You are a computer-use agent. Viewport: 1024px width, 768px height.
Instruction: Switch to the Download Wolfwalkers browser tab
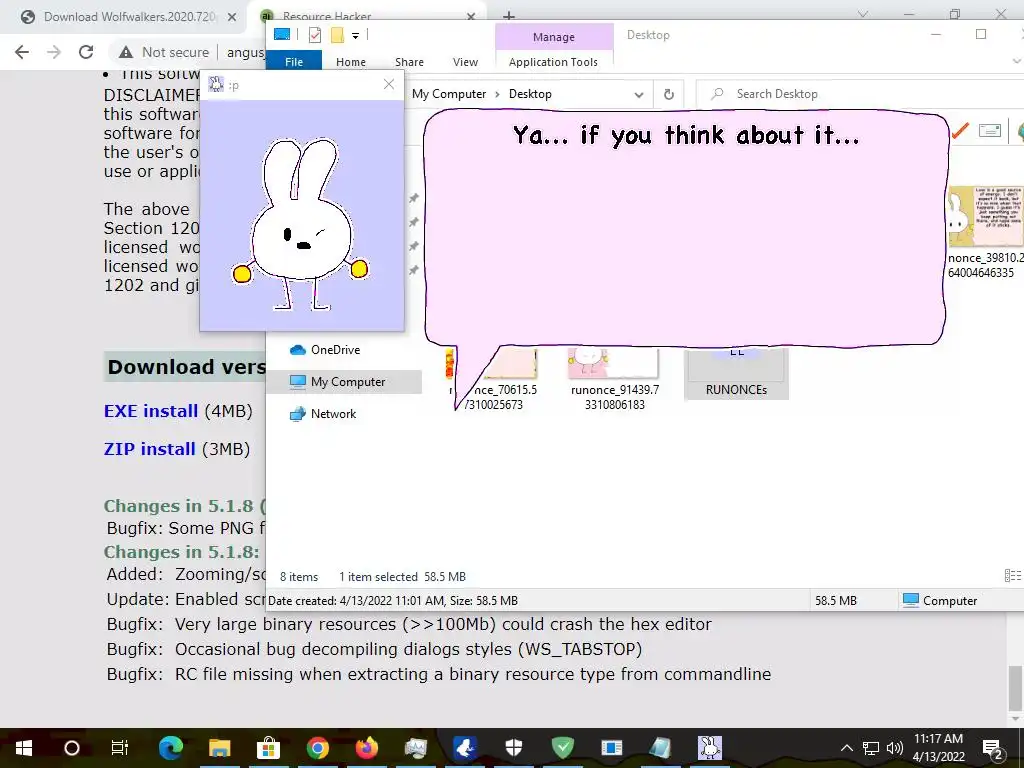click(123, 17)
